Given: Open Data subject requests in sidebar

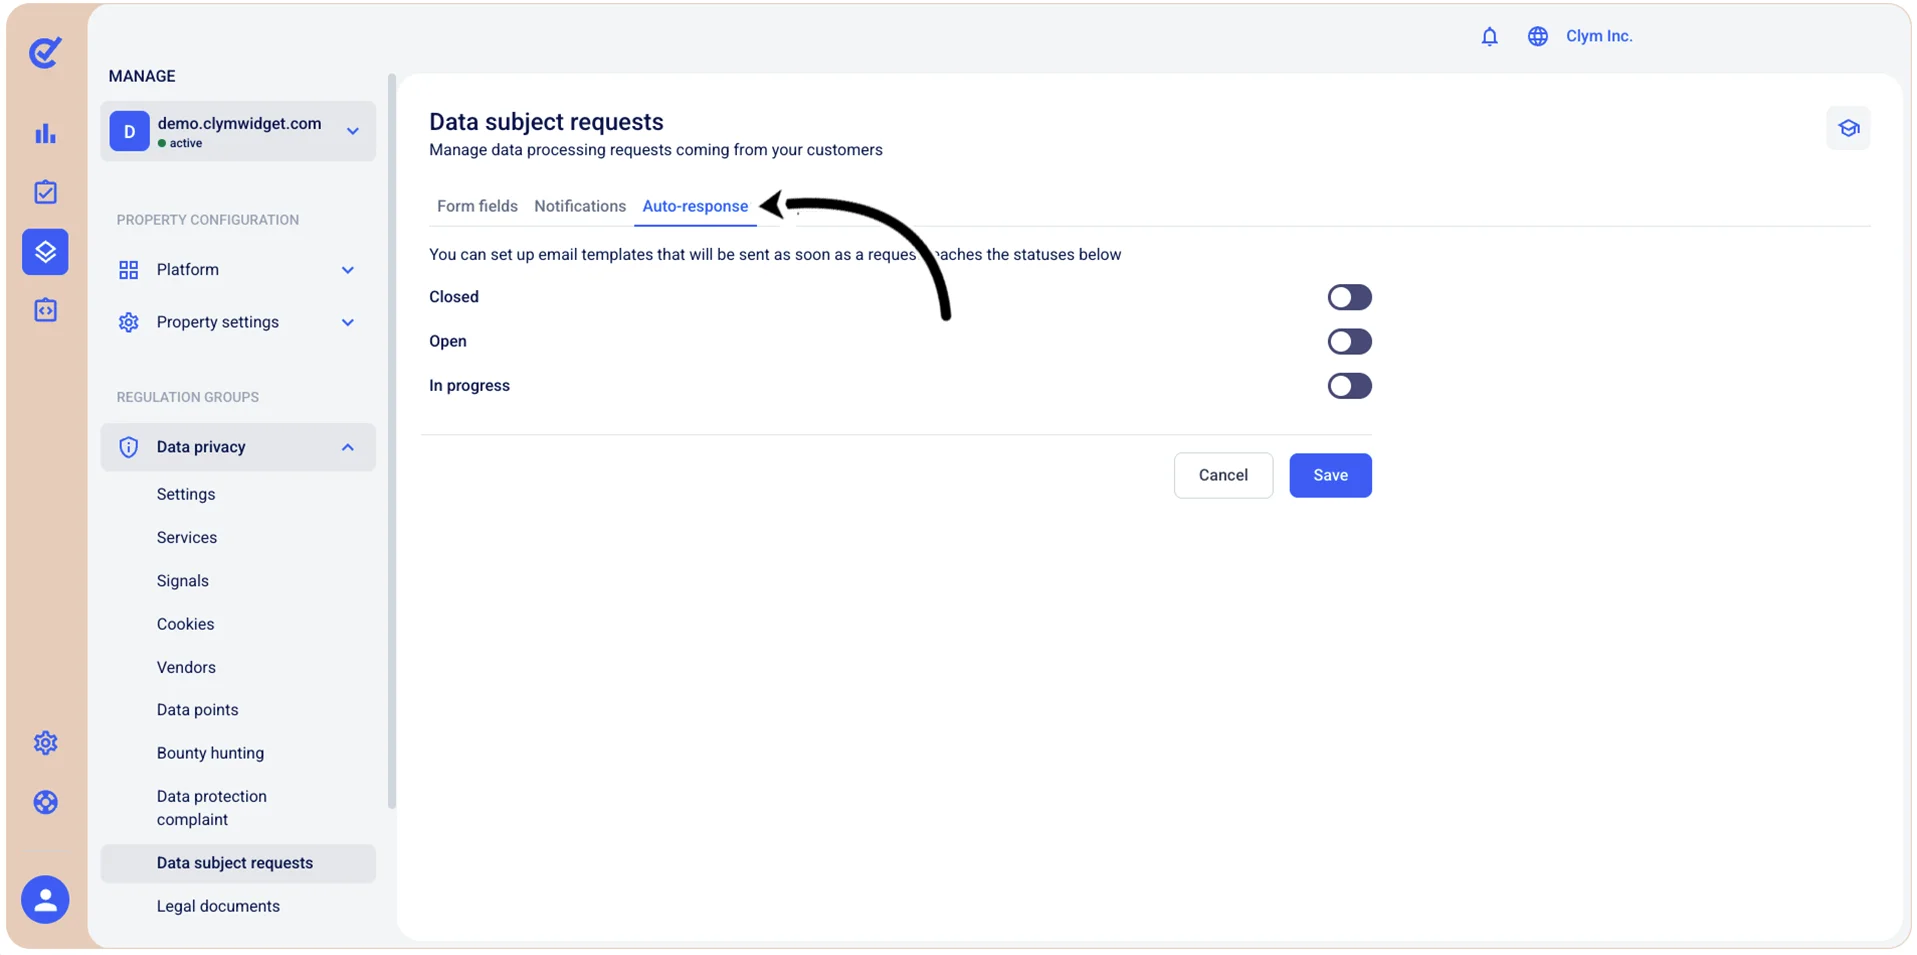Looking at the screenshot, I should click(238, 863).
